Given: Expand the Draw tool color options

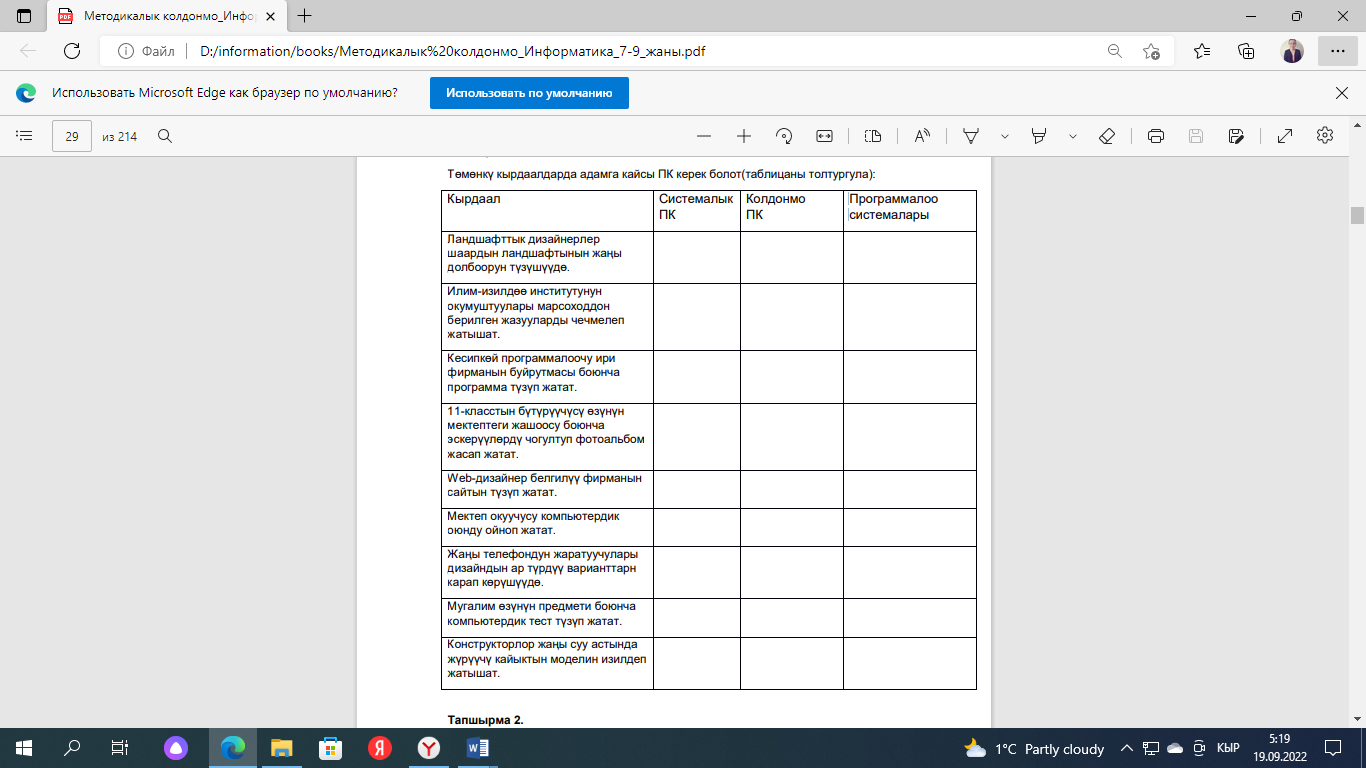Looking at the screenshot, I should coord(1005,136).
